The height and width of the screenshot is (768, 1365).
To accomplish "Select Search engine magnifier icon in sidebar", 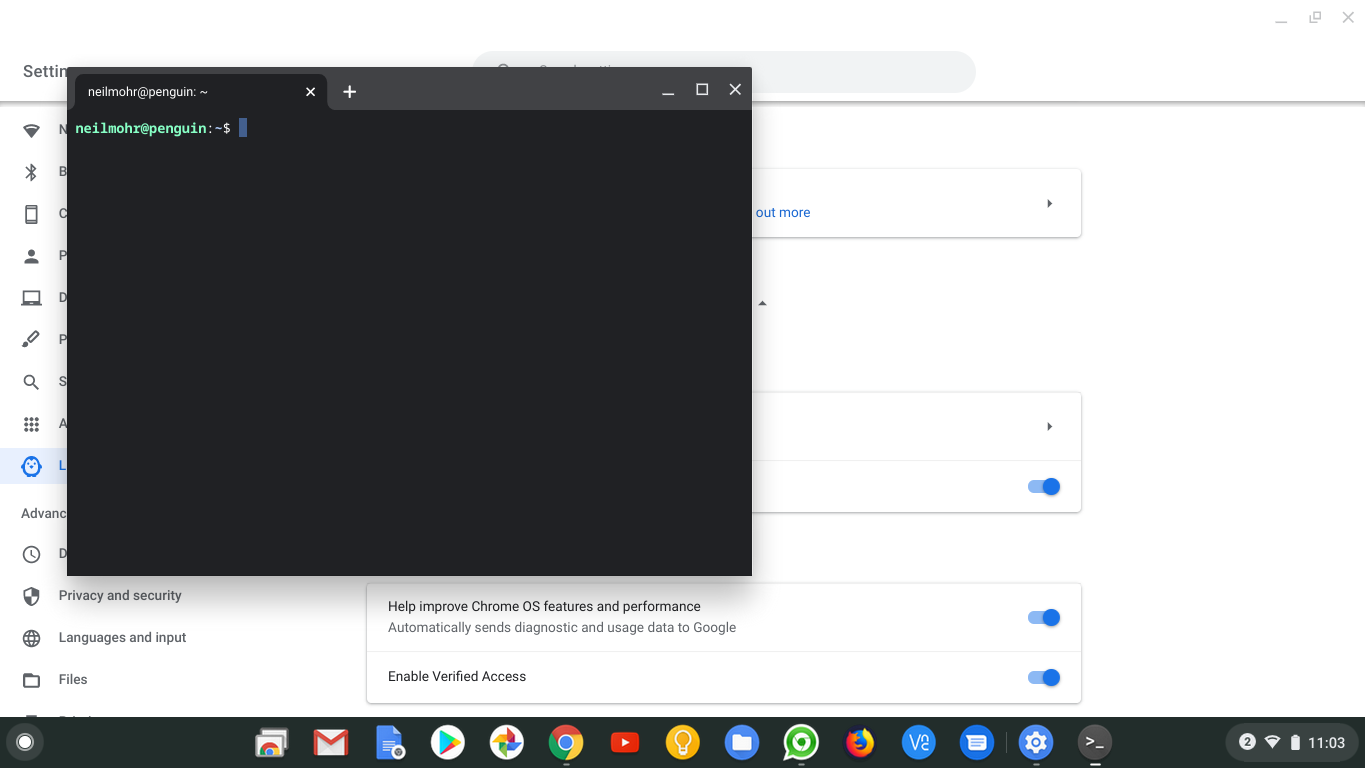I will coord(31,382).
